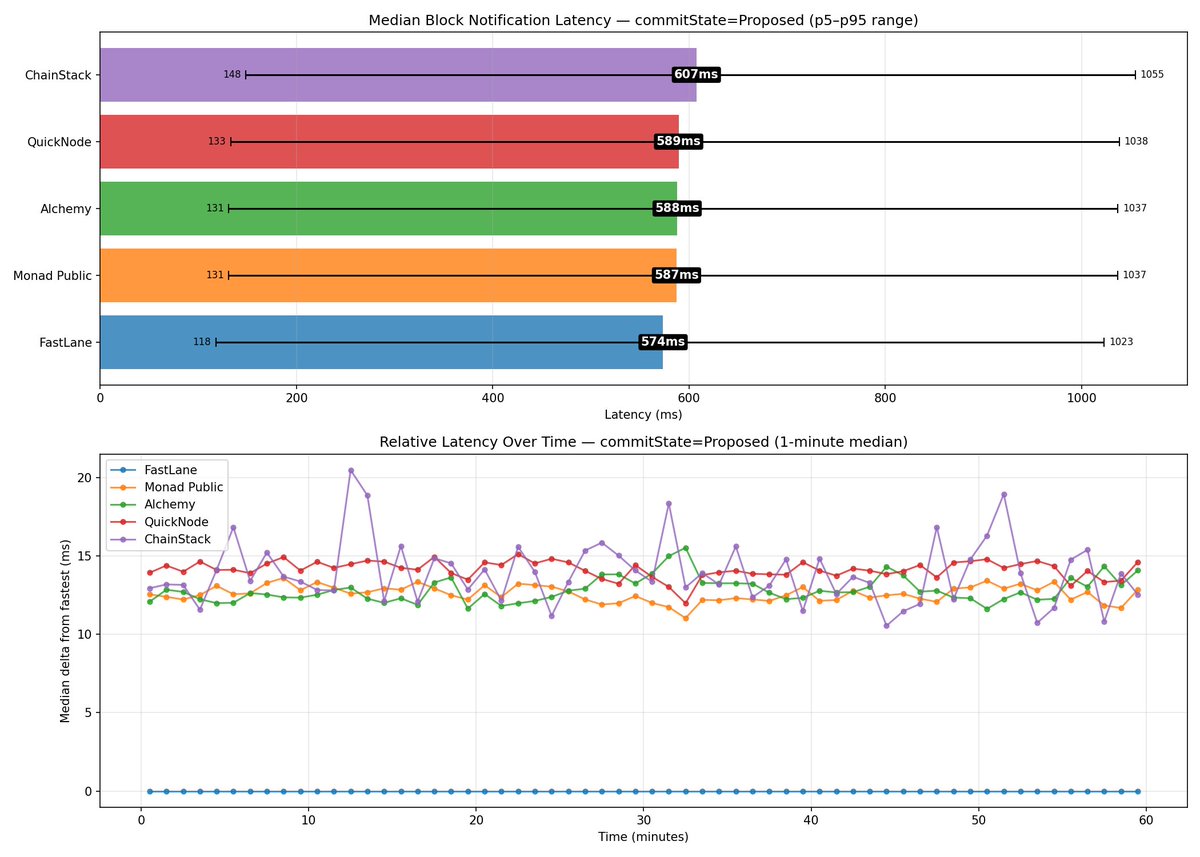The image size is (1200, 857).
Task: Click the 1038 p95 value for QuickNode
Action: (1136, 142)
